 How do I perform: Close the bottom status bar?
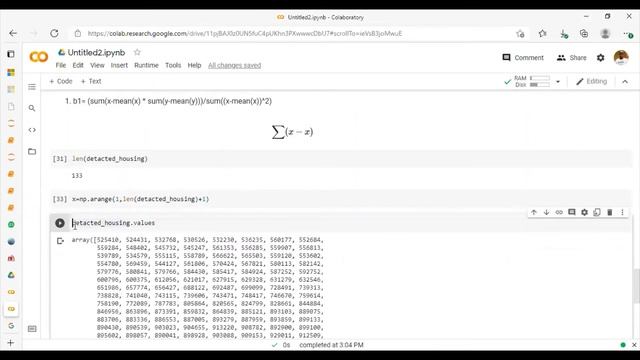(634, 345)
